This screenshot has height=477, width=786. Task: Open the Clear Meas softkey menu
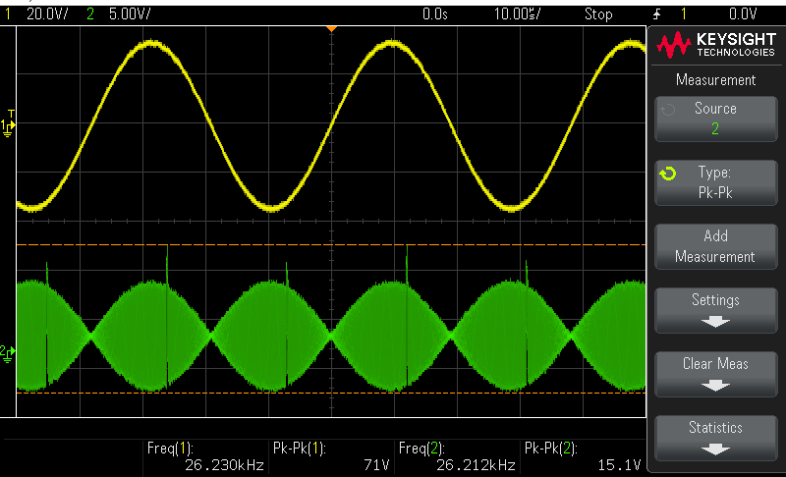coord(715,374)
